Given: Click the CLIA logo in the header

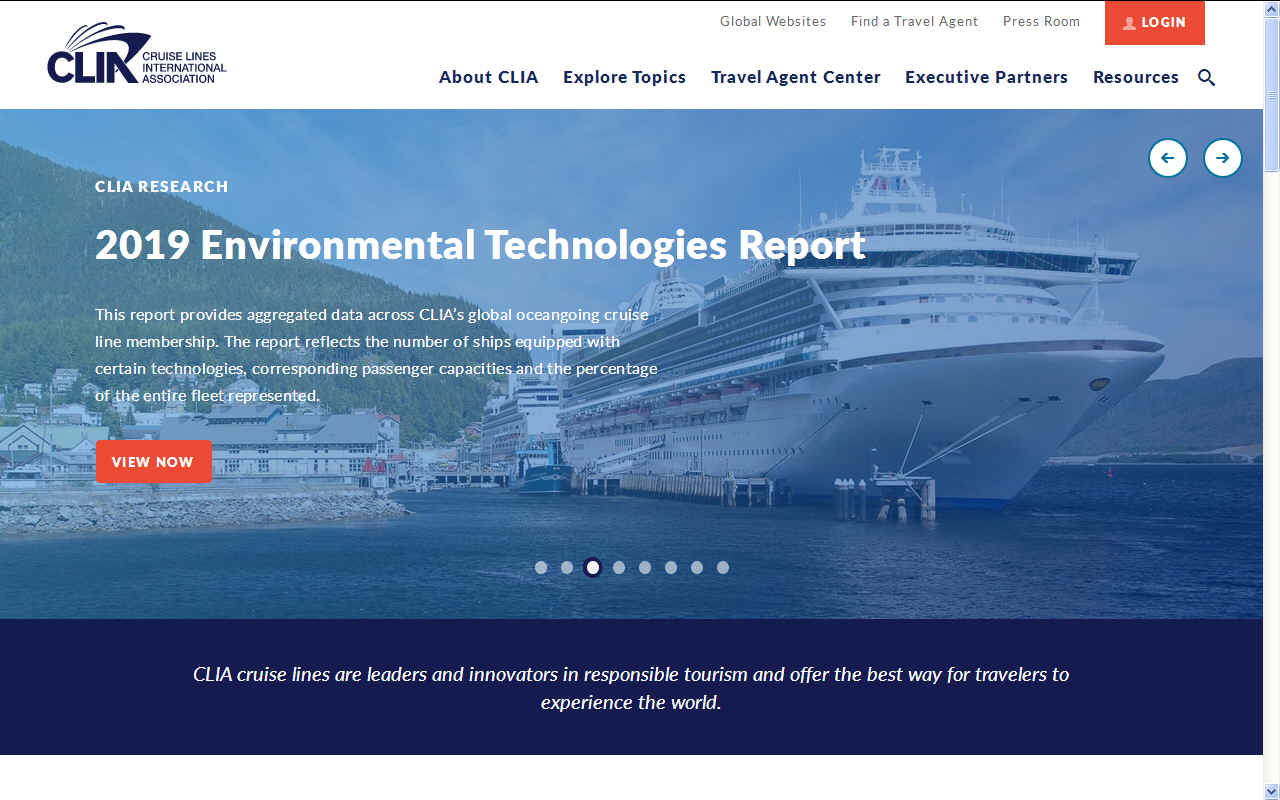Looking at the screenshot, I should pyautogui.click(x=137, y=54).
